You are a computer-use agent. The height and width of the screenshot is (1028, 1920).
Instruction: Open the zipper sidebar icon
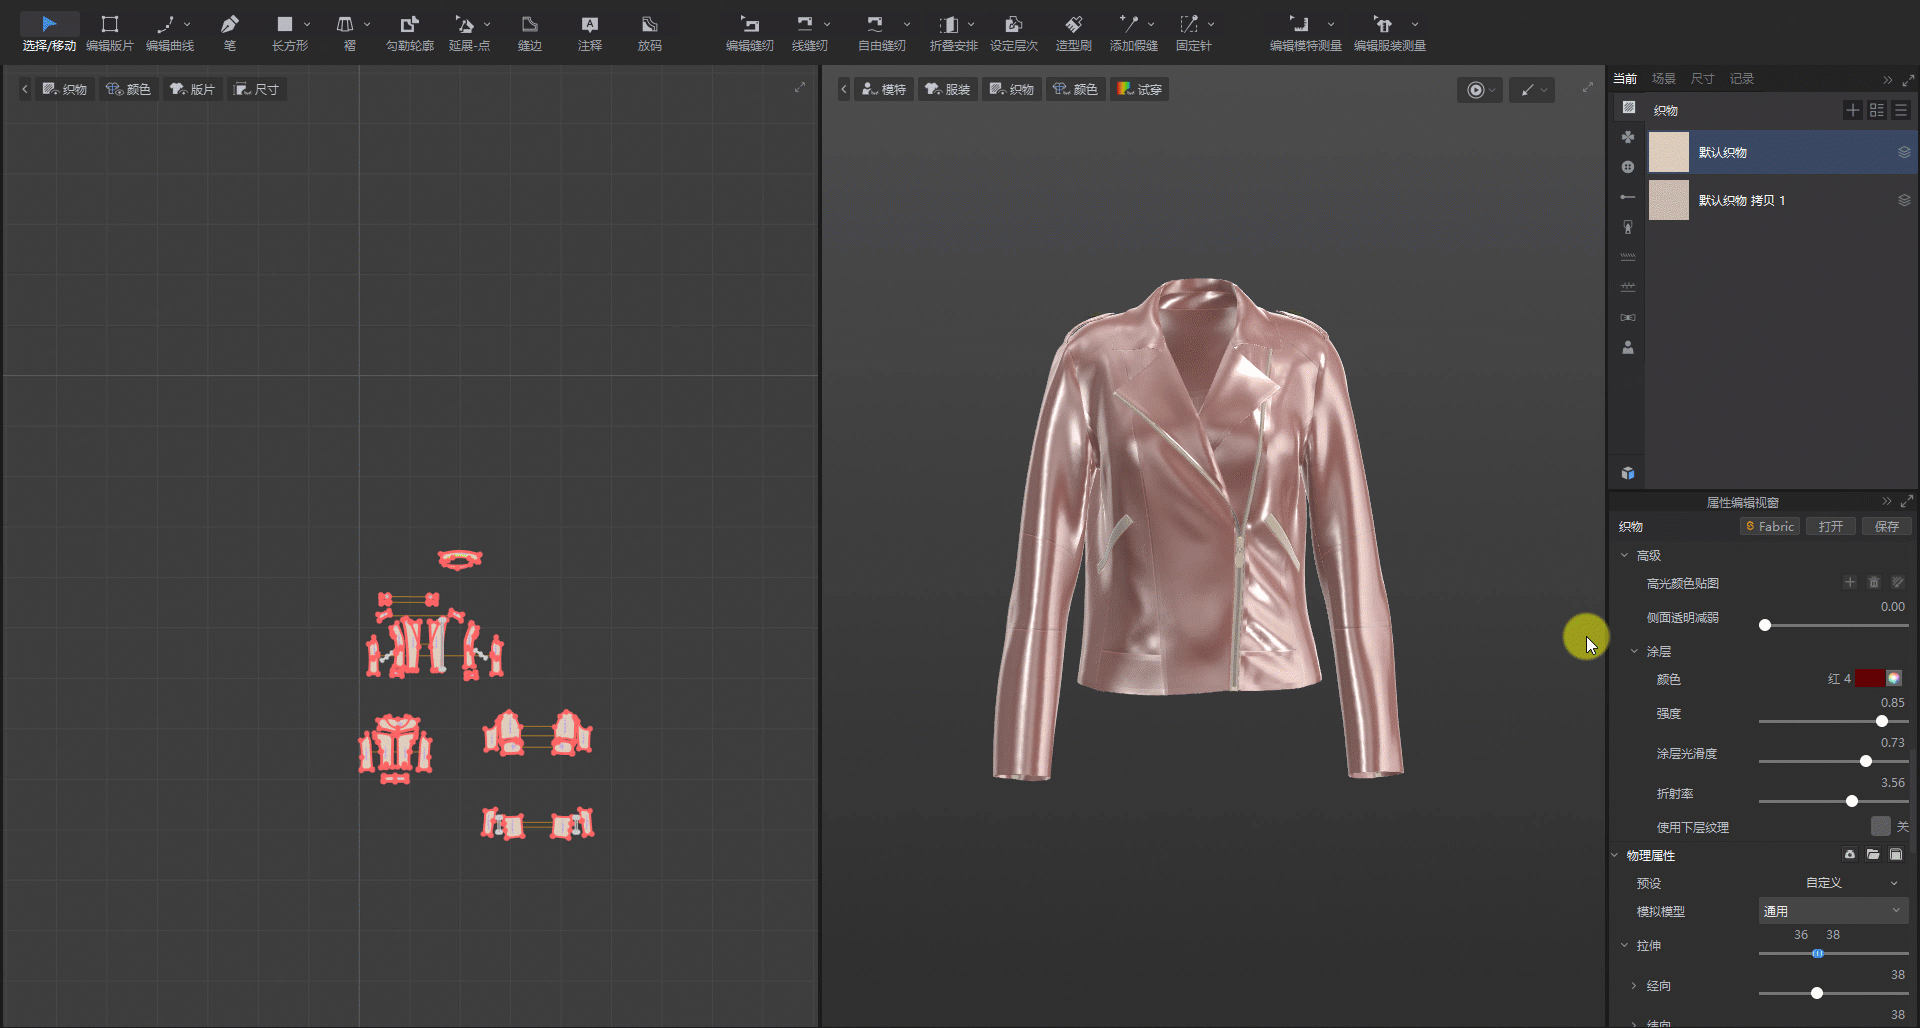click(x=1628, y=227)
